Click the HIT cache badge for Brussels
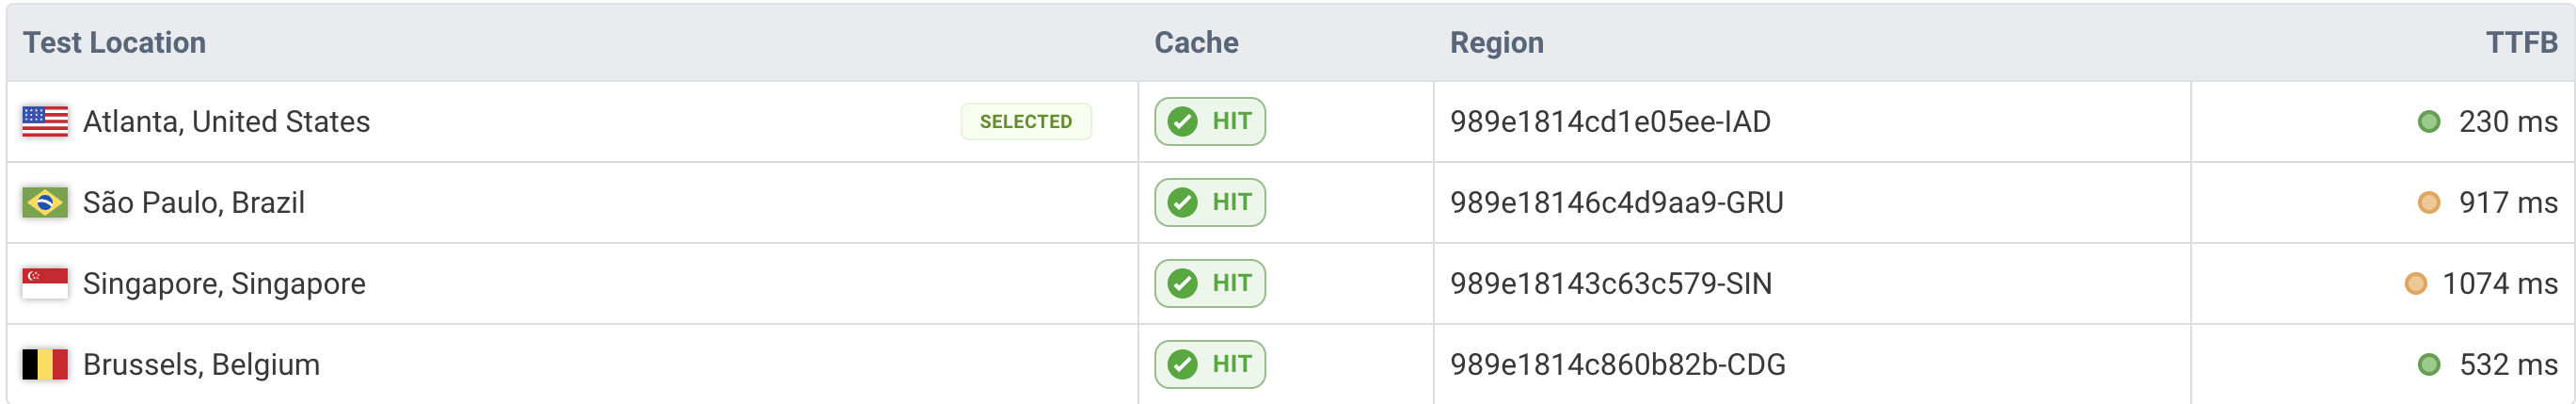 (x=1209, y=365)
